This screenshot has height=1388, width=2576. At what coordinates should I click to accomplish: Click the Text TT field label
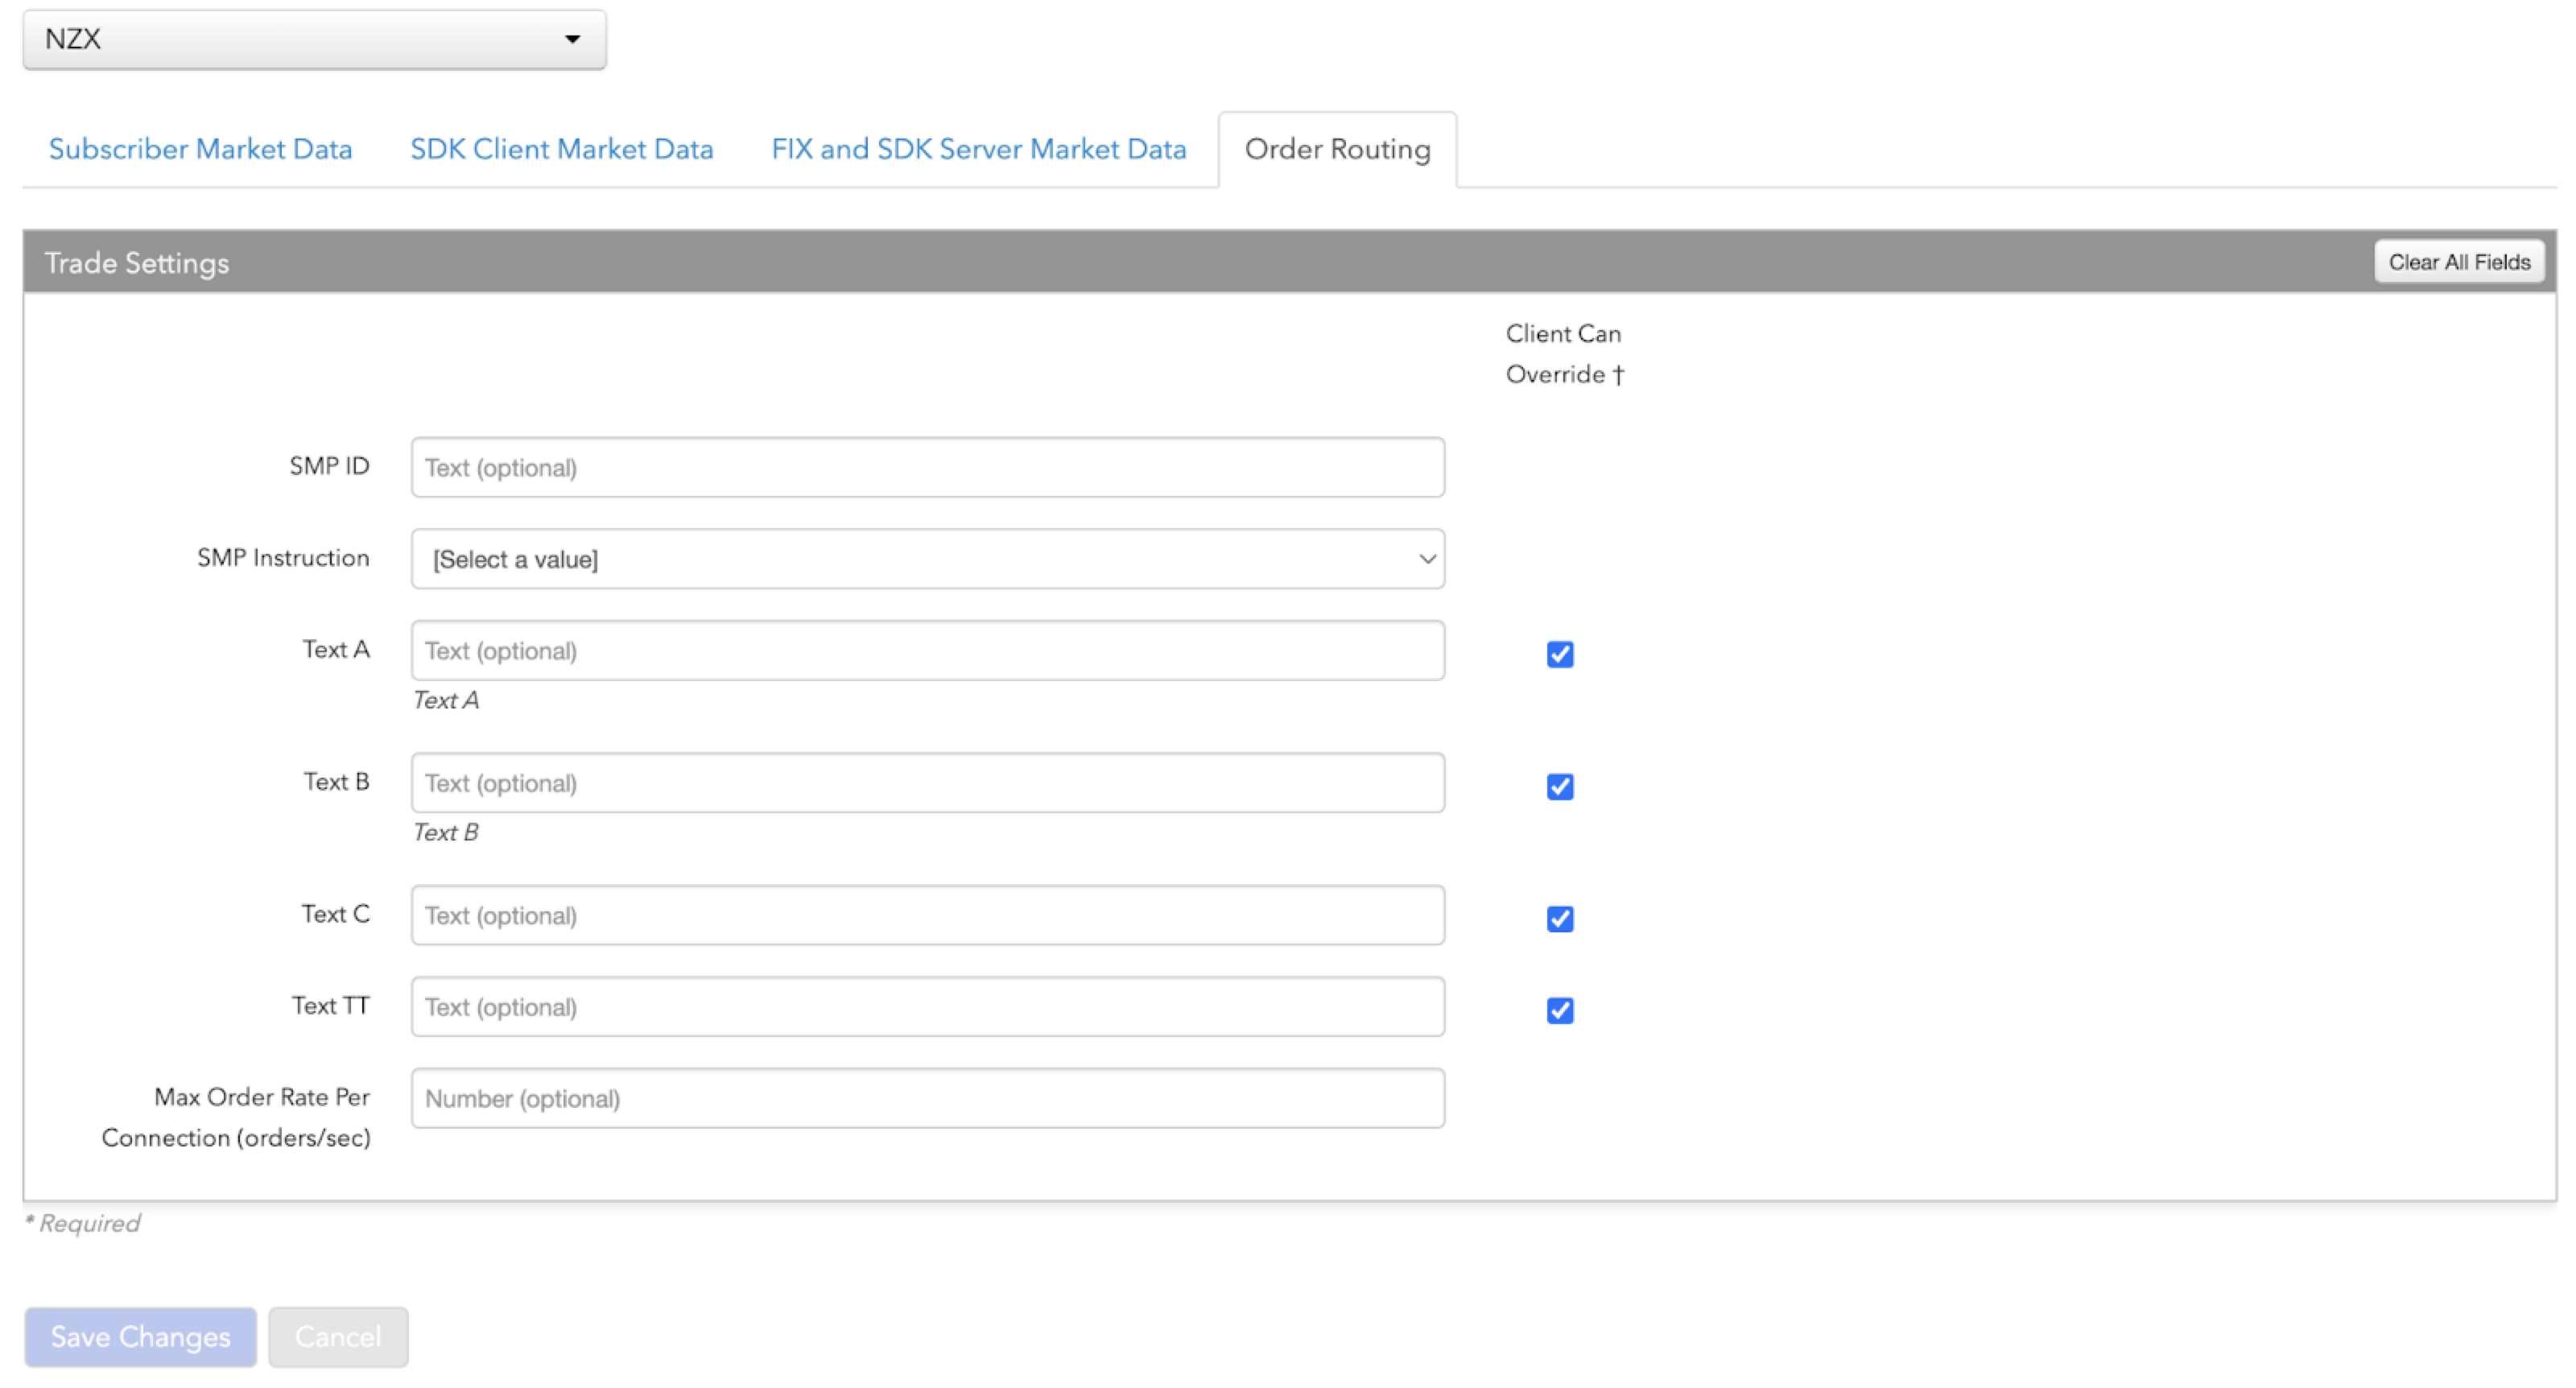click(x=330, y=1006)
